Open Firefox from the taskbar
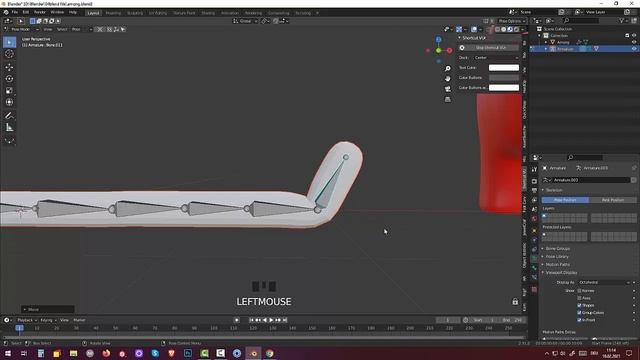Screen dimensions: 640x360 (106, 353)
